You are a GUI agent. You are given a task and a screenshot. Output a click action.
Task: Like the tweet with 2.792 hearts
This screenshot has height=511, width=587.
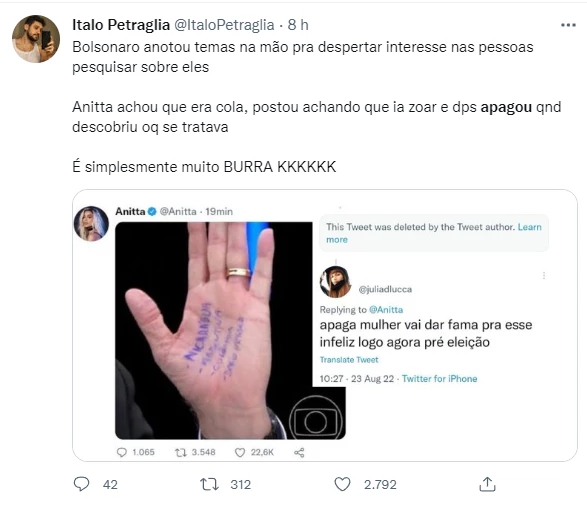coord(342,484)
